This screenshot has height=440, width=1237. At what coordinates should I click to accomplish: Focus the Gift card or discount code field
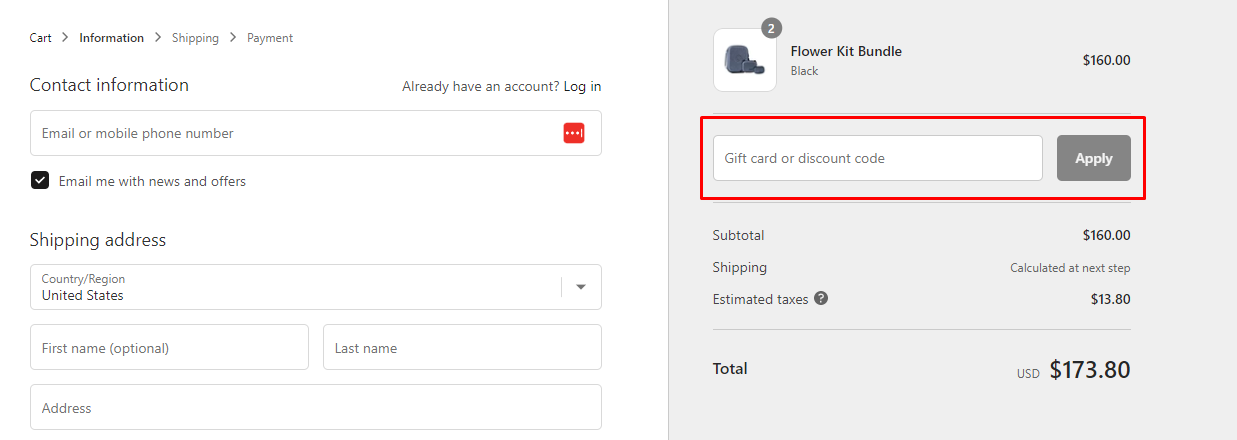point(878,158)
